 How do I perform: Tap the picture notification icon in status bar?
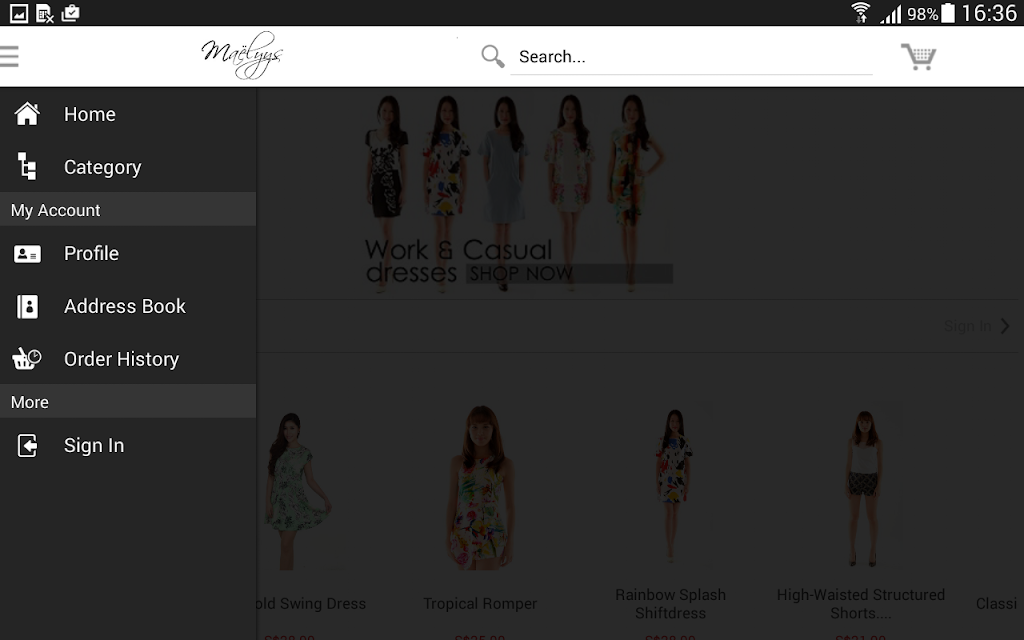tap(19, 13)
